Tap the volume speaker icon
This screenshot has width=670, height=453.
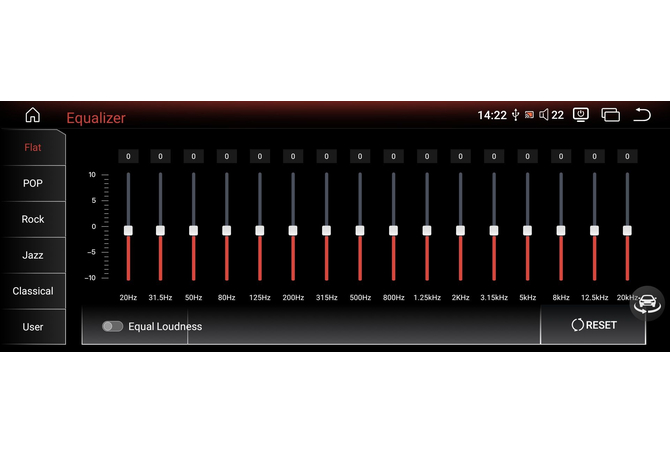544,115
